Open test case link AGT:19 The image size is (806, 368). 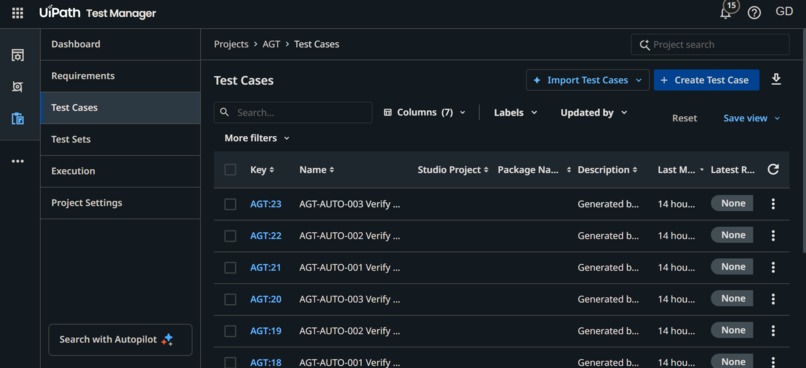coord(266,331)
